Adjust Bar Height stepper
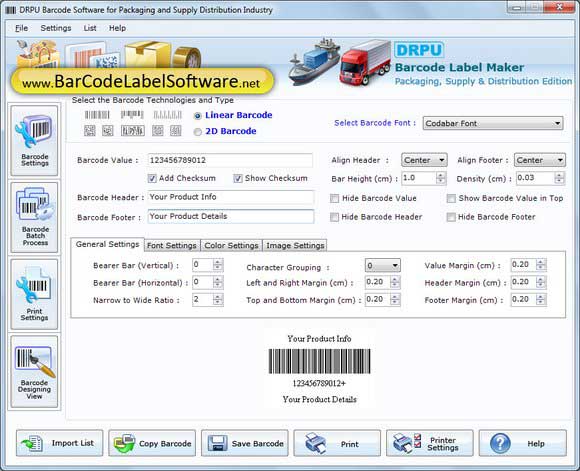Screen dimensions: 580x471 click(x=440, y=178)
